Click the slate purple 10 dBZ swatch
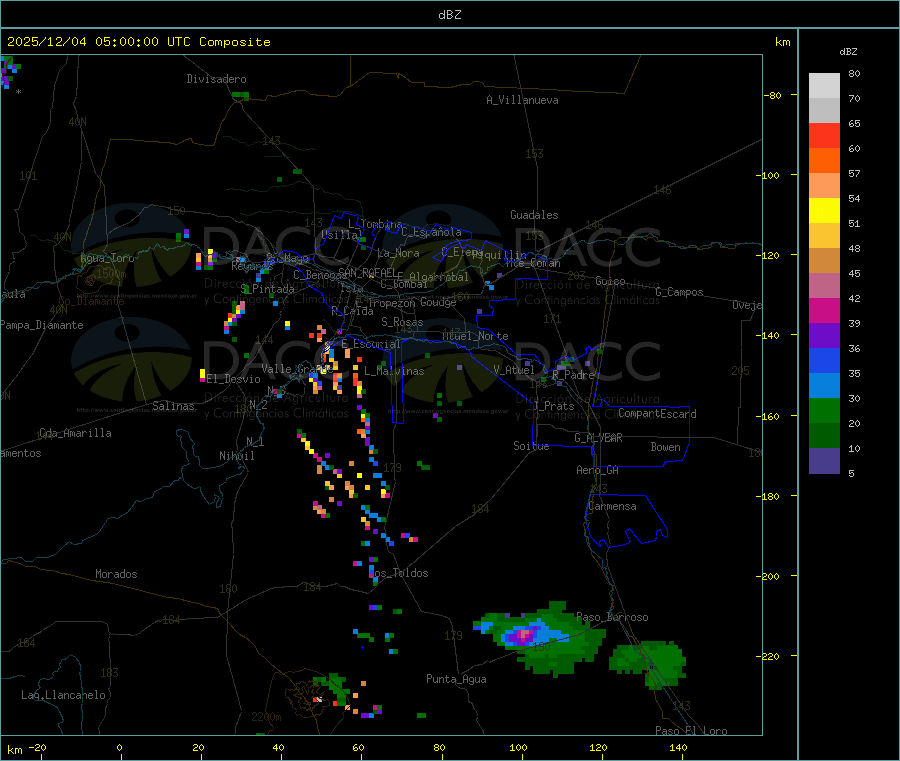The height and width of the screenshot is (761, 900). 824,461
